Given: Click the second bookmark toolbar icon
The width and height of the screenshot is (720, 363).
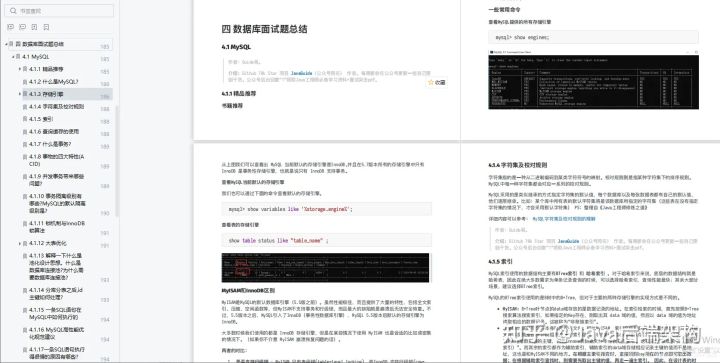Looking at the screenshot, I should pyautogui.click(x=22, y=27).
